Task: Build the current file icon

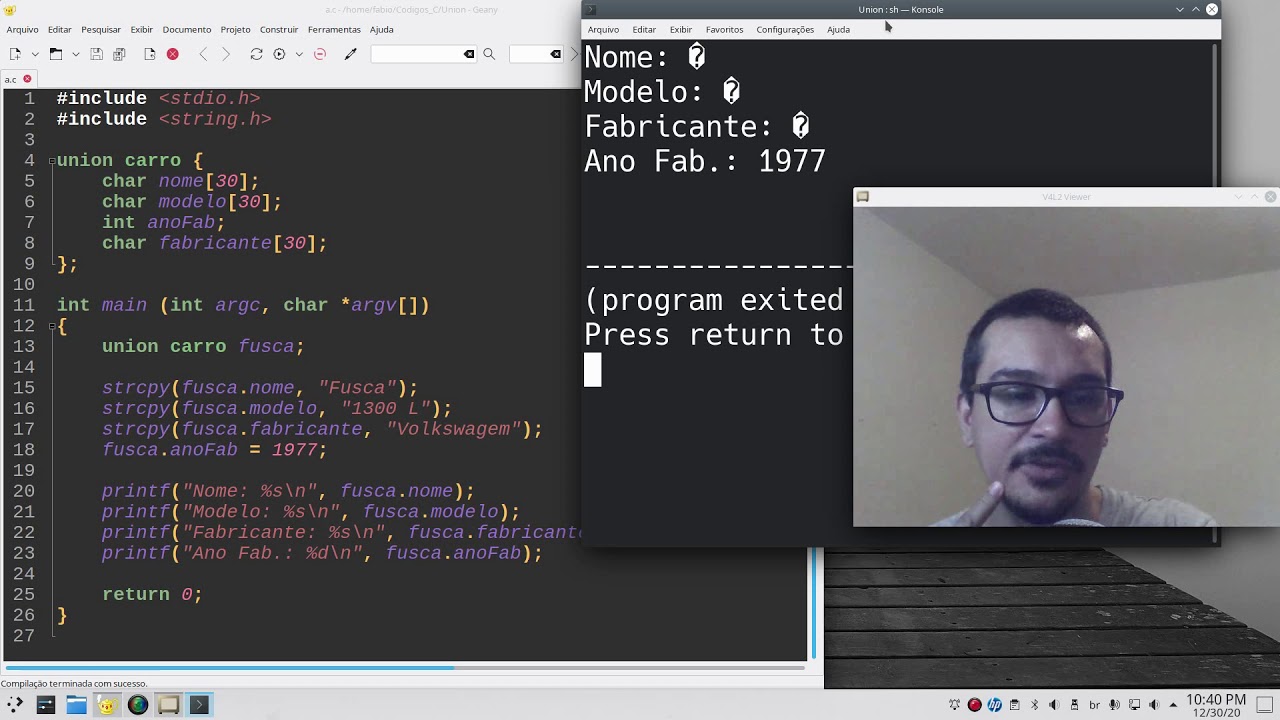Action: point(279,54)
